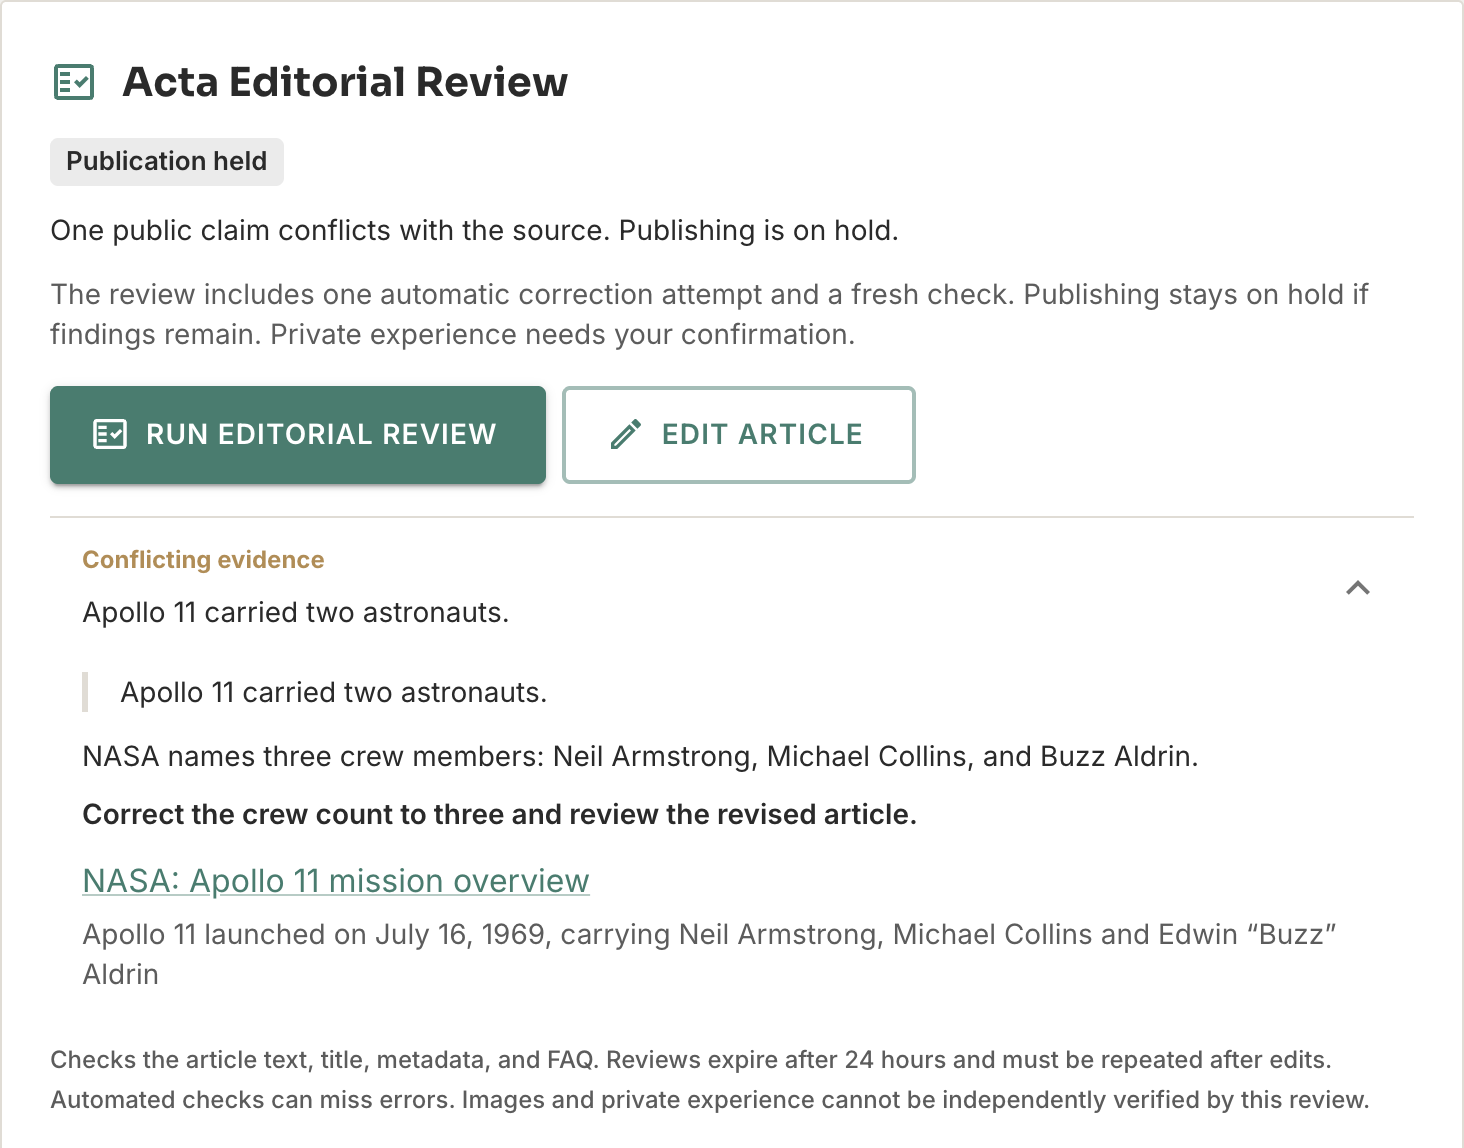The image size is (1464, 1148).
Task: Collapse the Conflicting evidence section chevron
Action: pos(1357,587)
